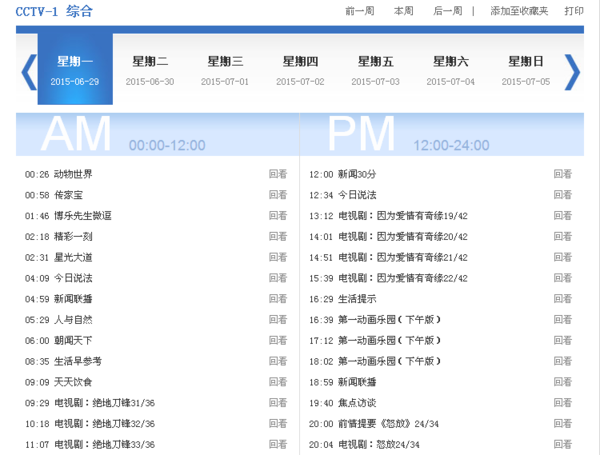
Task: Replay 16:29 生活提示 via 回看
Action: tap(562, 299)
